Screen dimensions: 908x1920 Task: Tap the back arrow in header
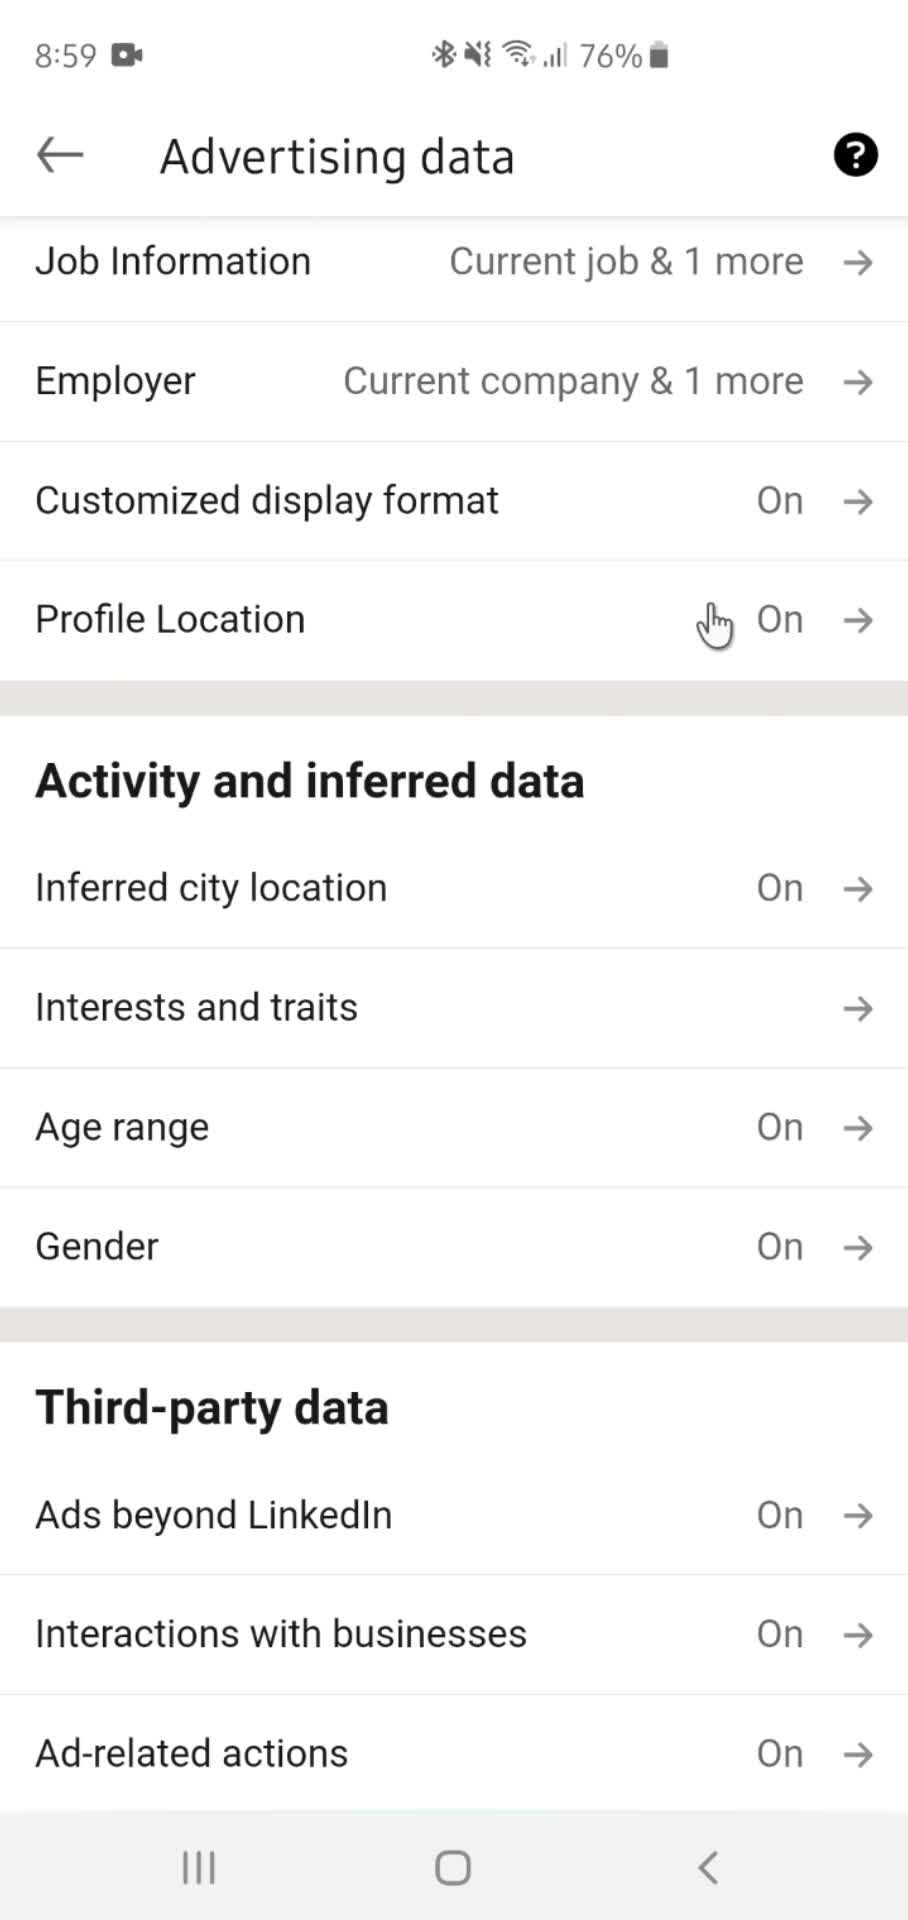tap(60, 156)
